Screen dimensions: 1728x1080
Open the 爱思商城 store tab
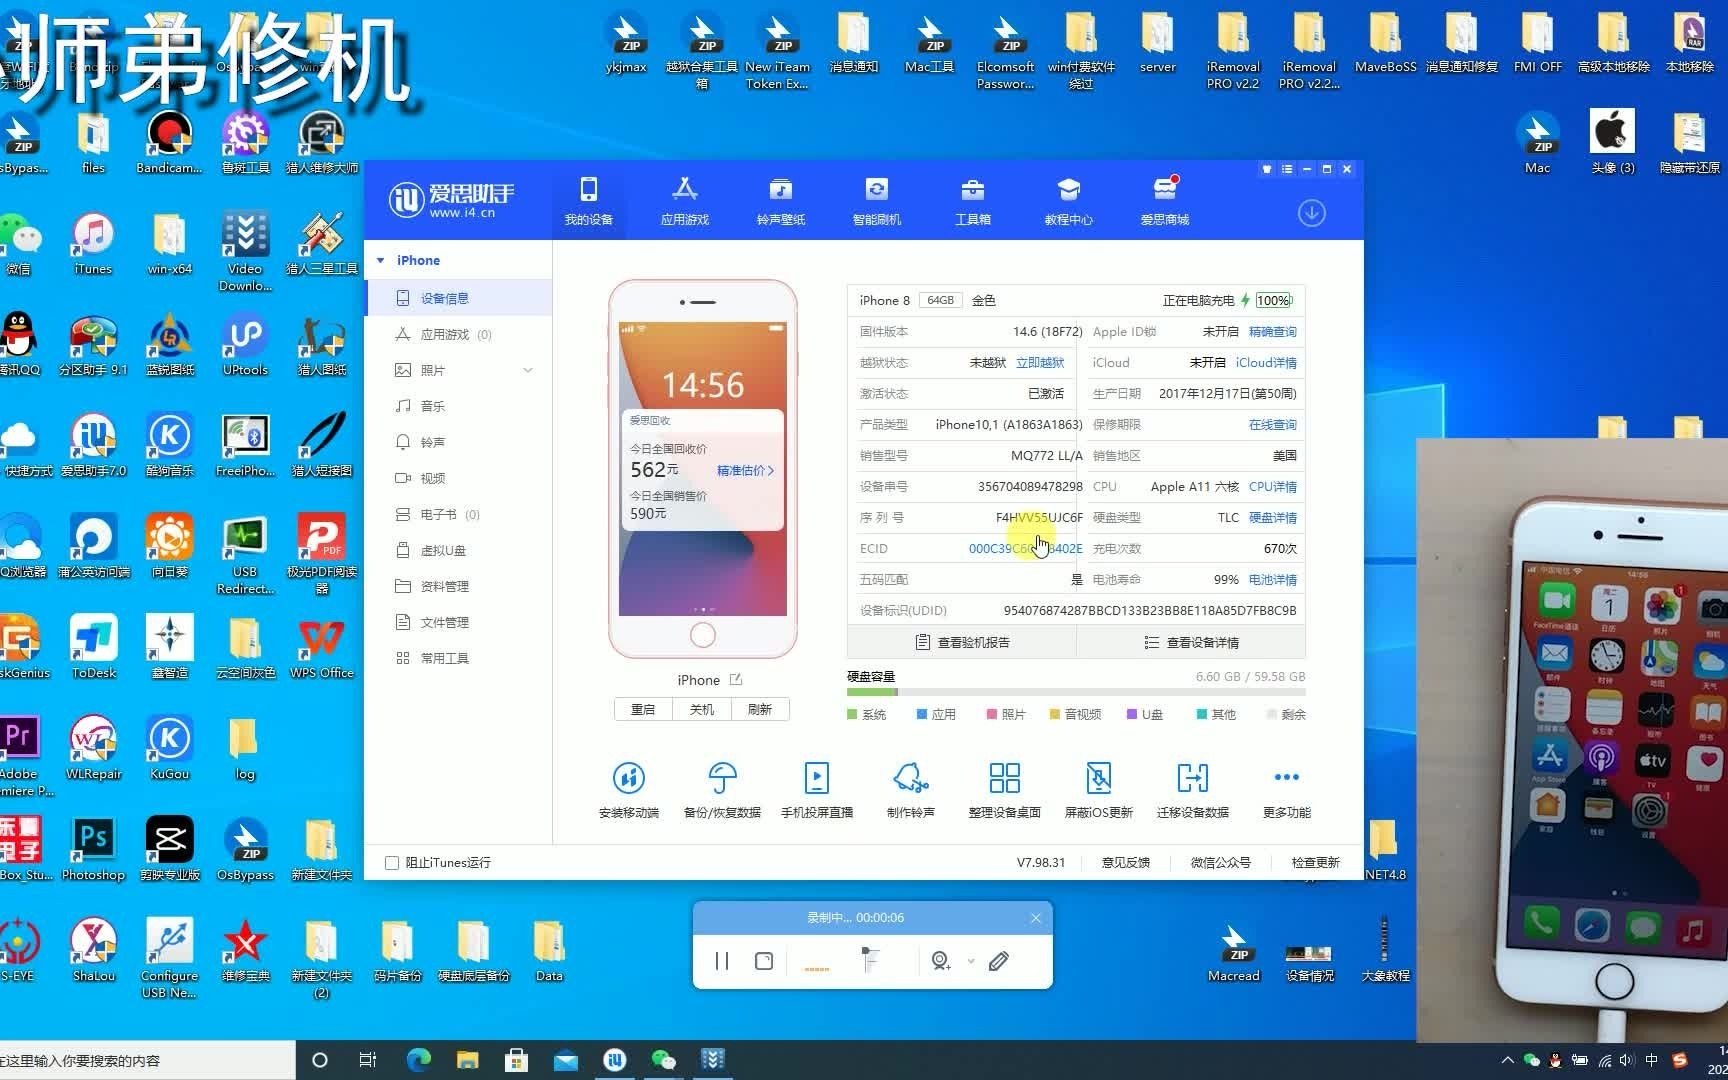1164,201
